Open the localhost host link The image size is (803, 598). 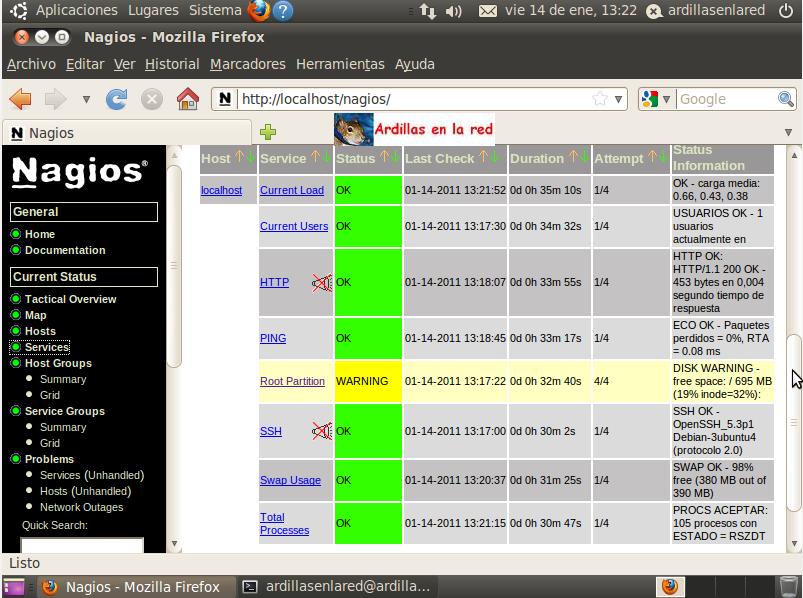(x=221, y=190)
